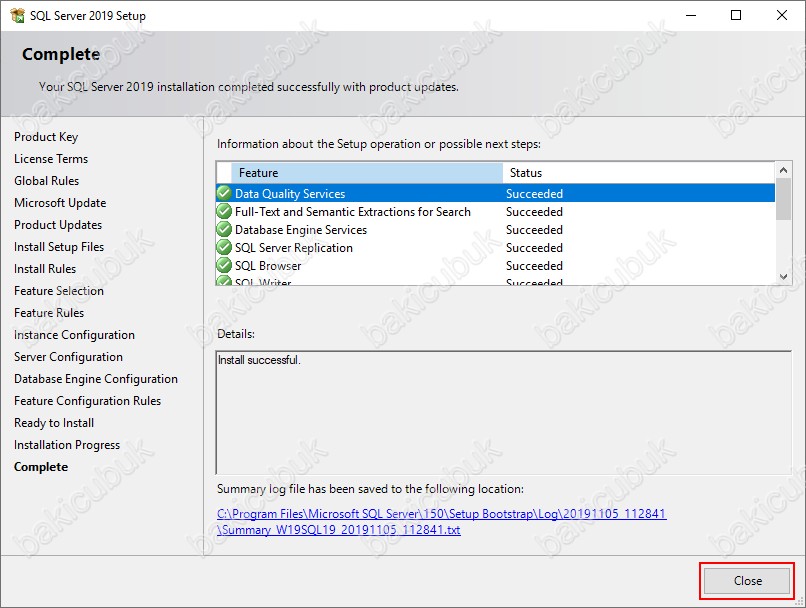This screenshot has height=608, width=806.
Task: Click inside the Details text box
Action: [x=504, y=413]
